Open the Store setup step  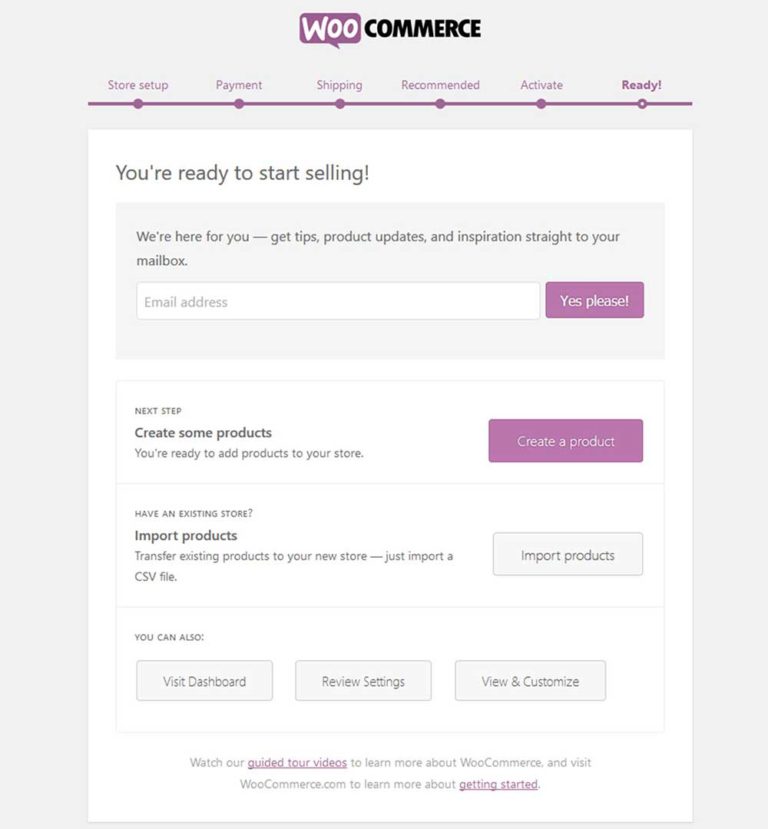click(x=137, y=85)
